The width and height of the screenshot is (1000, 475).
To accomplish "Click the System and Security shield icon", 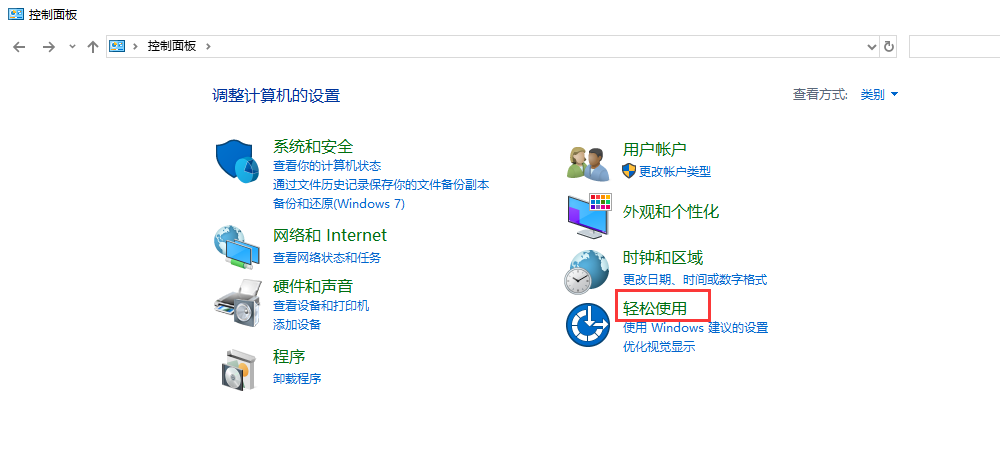I will click(238, 161).
